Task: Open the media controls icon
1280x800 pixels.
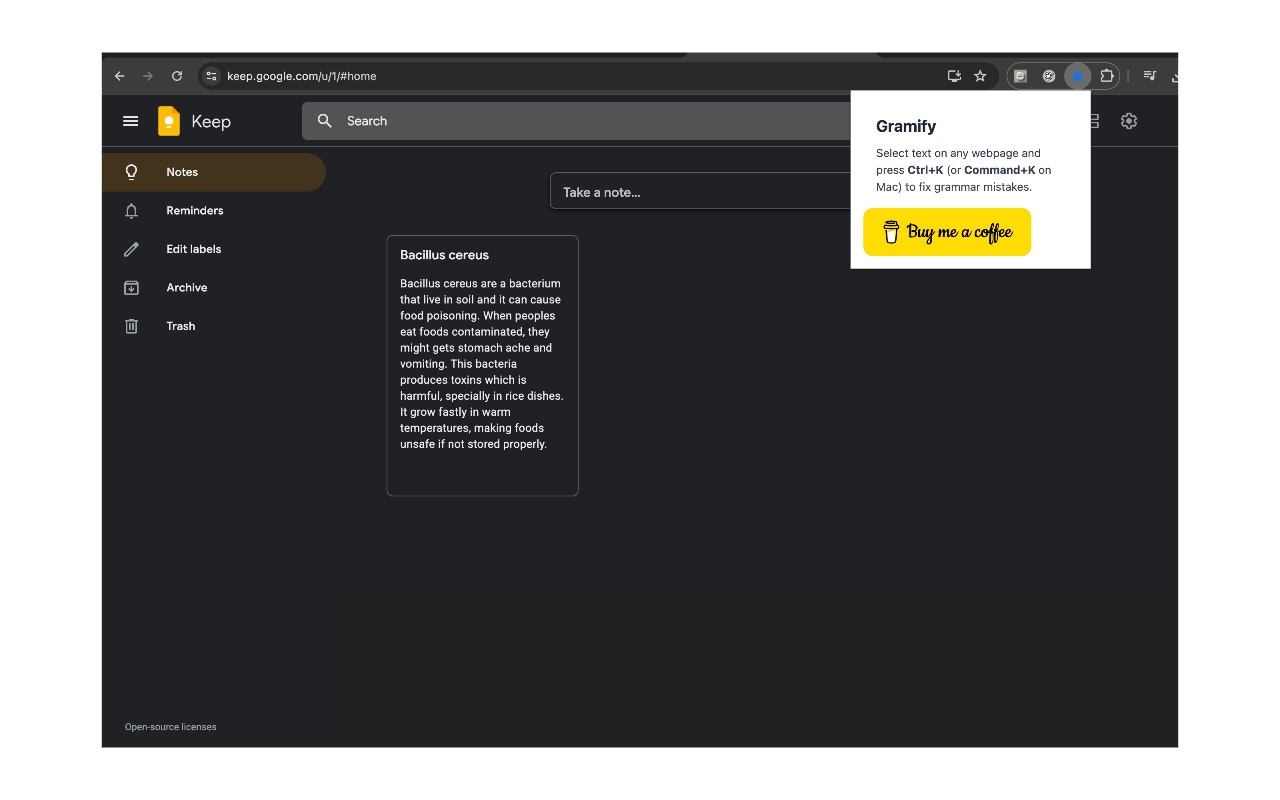Action: click(1150, 76)
